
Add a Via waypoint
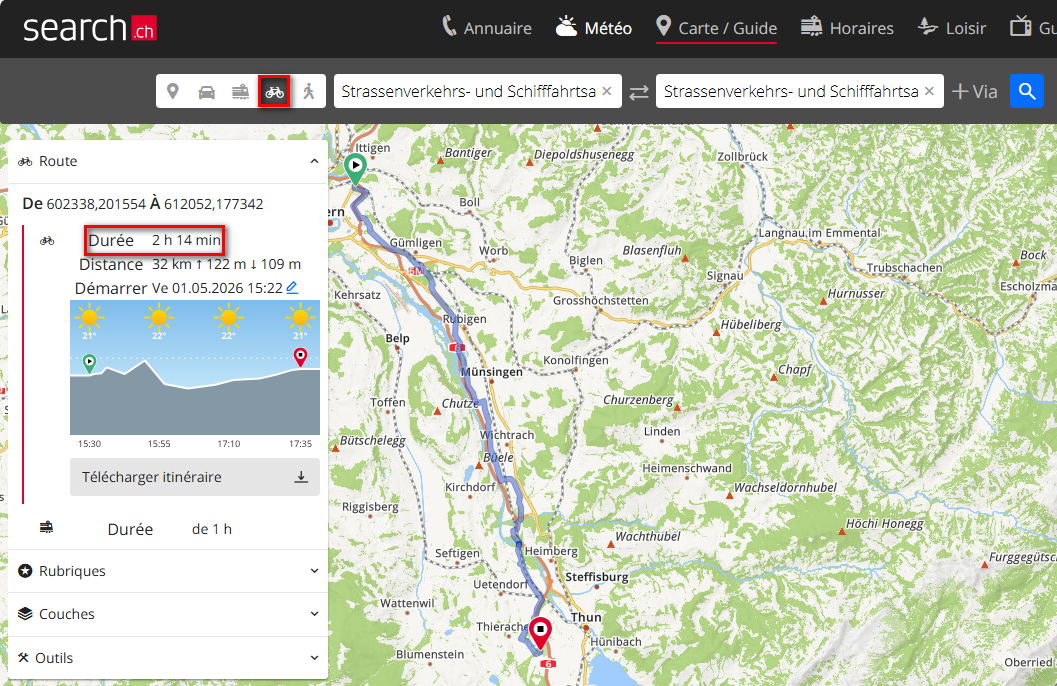pyautogui.click(x=974, y=92)
